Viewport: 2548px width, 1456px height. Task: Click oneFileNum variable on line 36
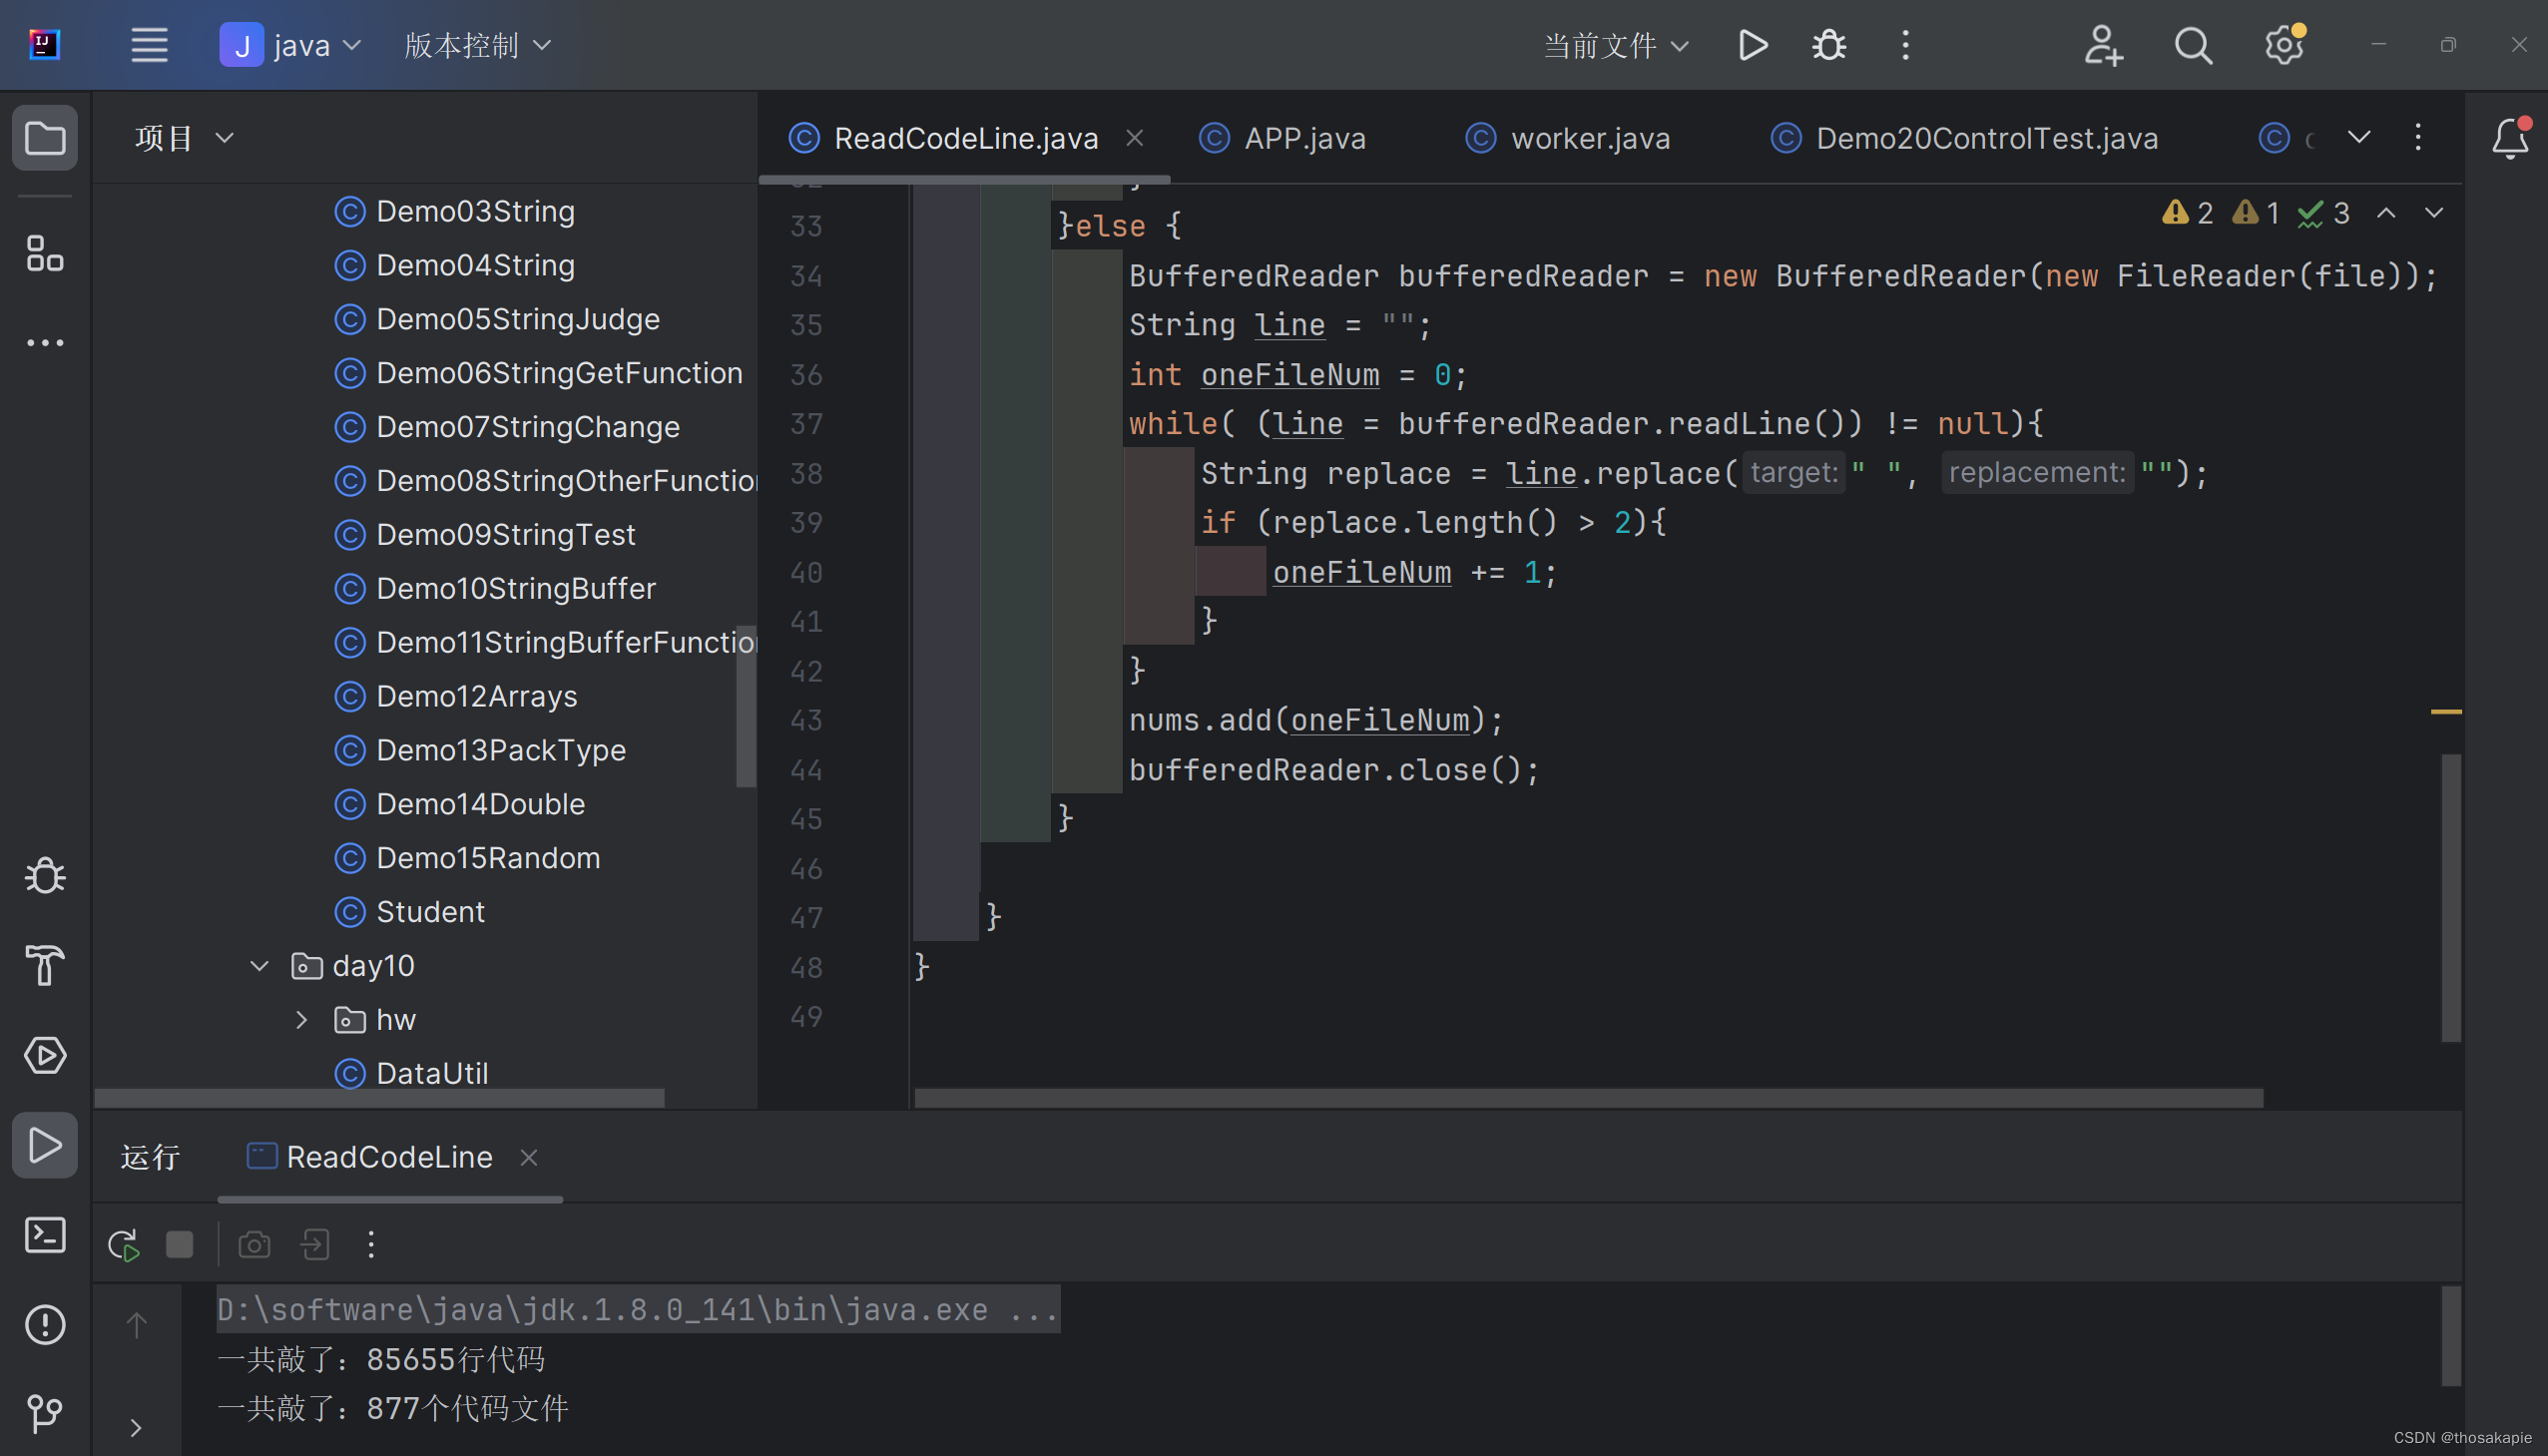click(1290, 375)
